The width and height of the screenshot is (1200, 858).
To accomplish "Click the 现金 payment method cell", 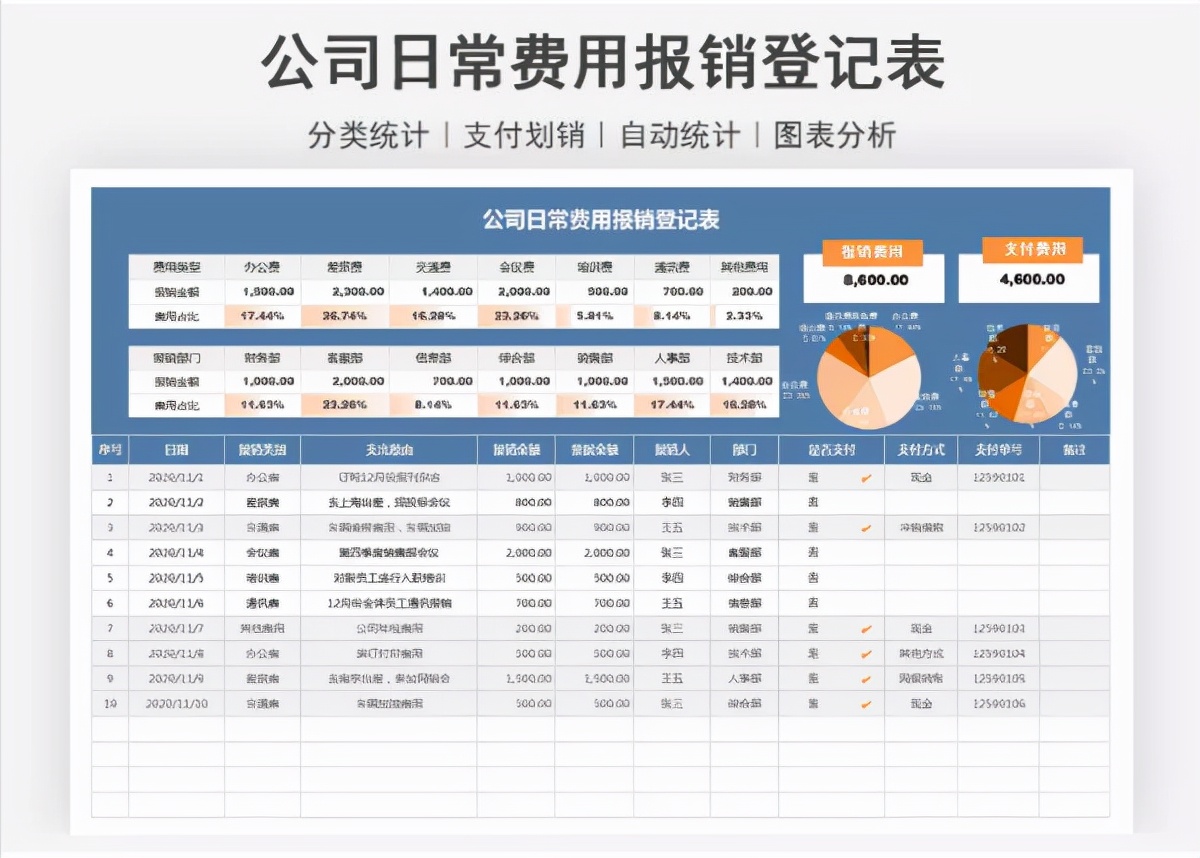I will point(919,477).
